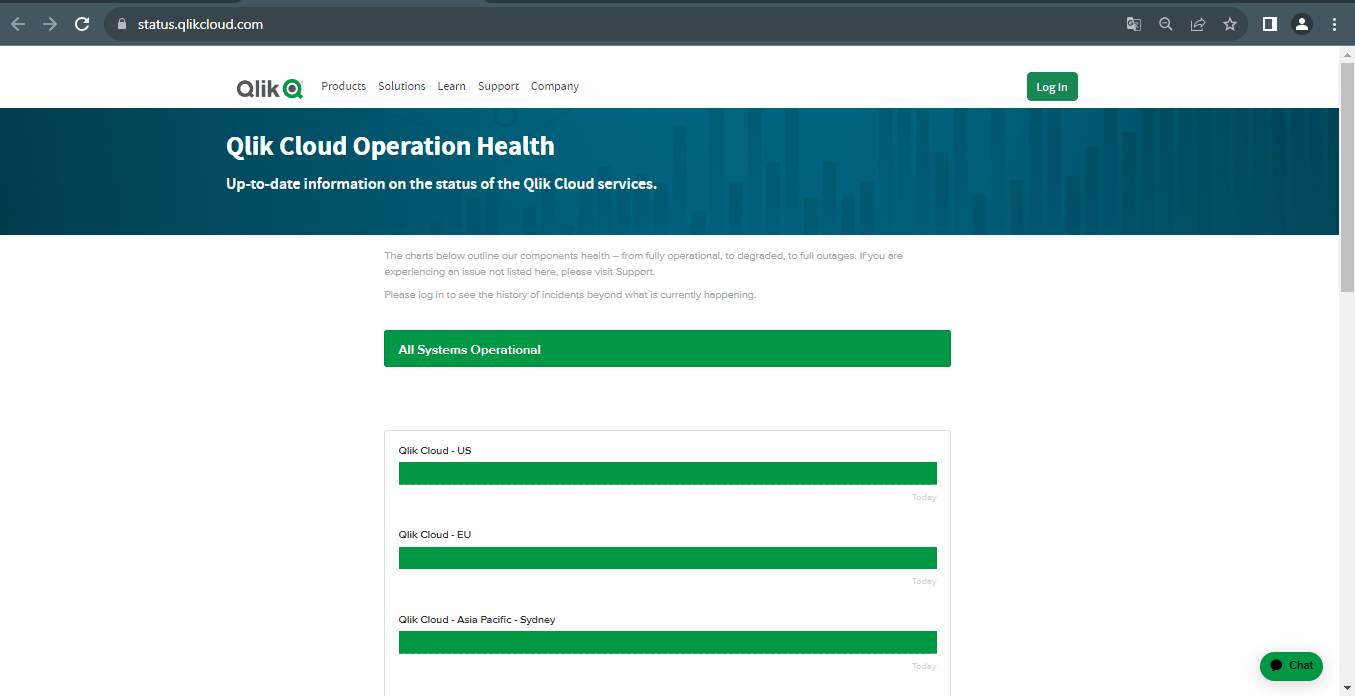Image resolution: width=1355 pixels, height=696 pixels.
Task: Go back with the browser back arrow
Action: (x=18, y=24)
